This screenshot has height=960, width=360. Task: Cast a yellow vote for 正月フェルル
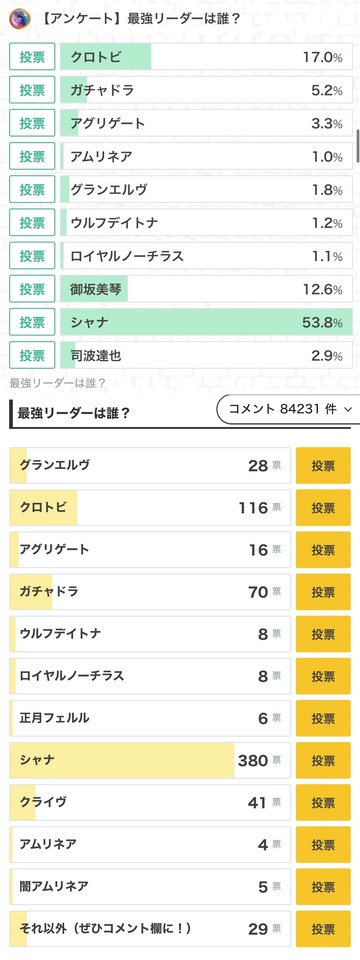(323, 719)
